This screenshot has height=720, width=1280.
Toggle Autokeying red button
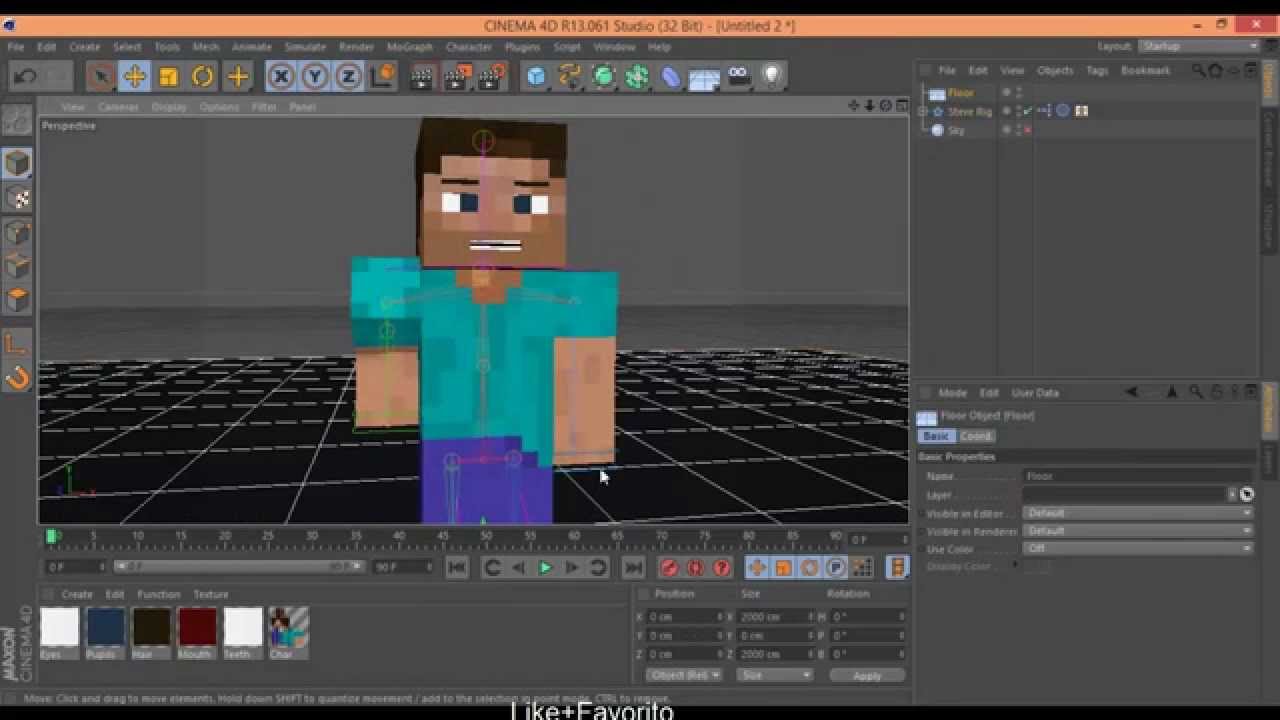coord(695,568)
